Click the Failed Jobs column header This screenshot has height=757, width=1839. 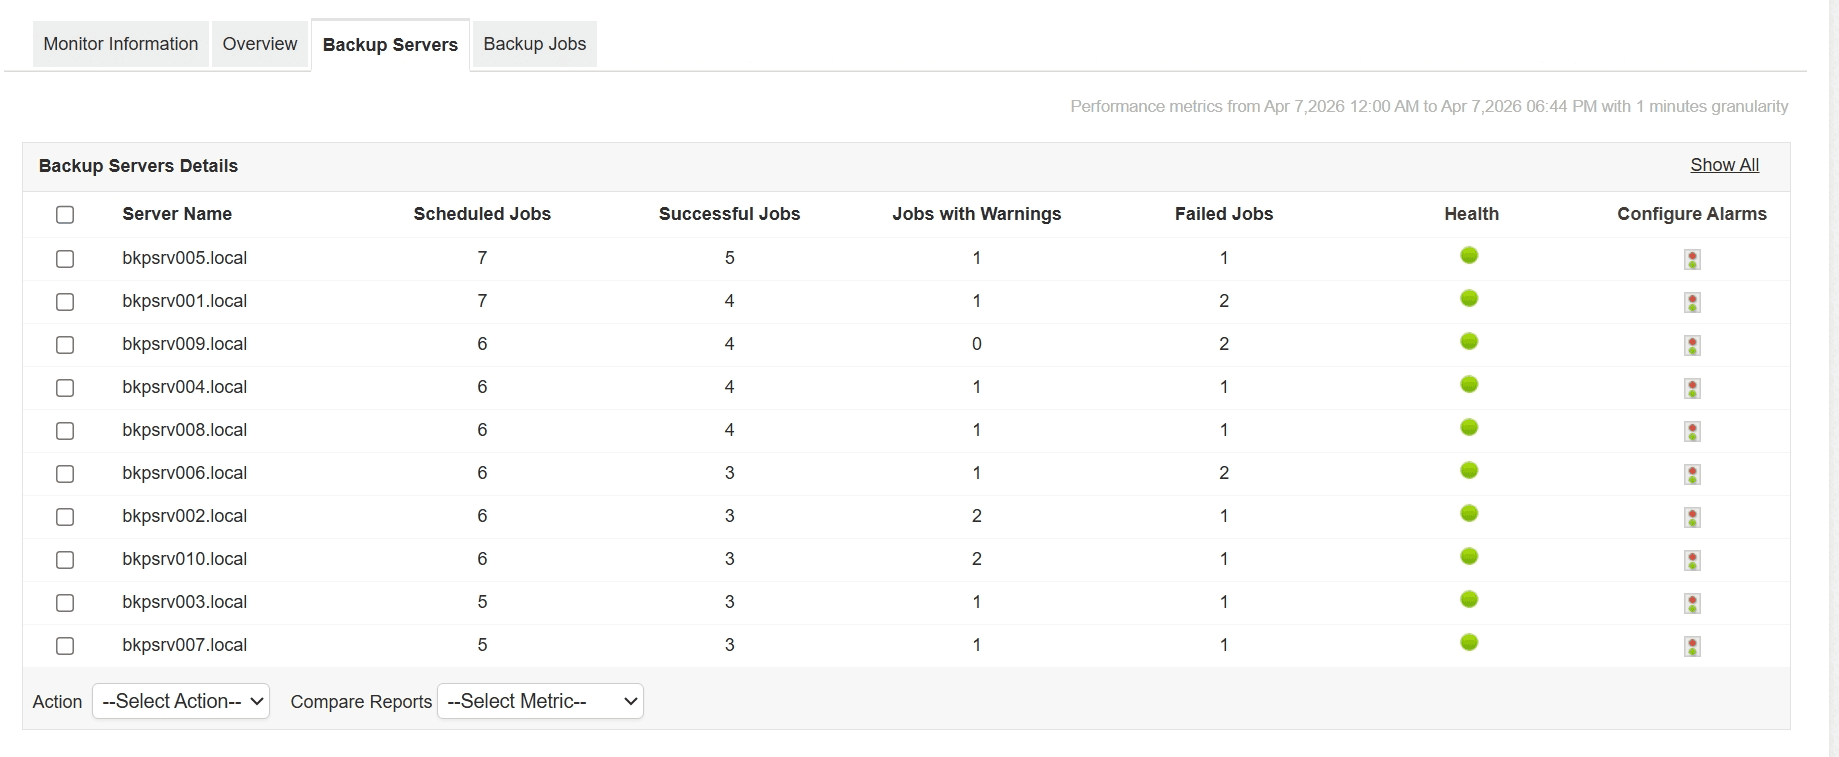(x=1224, y=214)
